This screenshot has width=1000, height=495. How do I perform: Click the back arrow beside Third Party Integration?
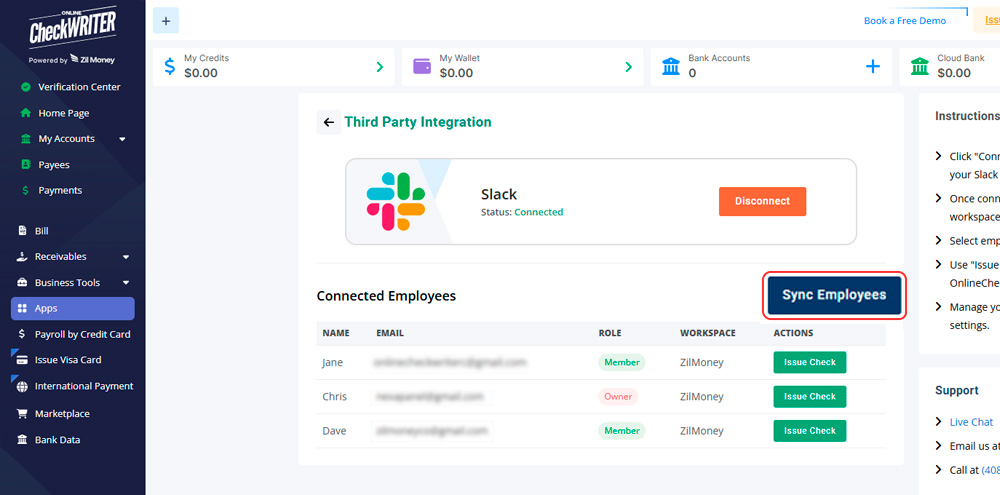[329, 122]
